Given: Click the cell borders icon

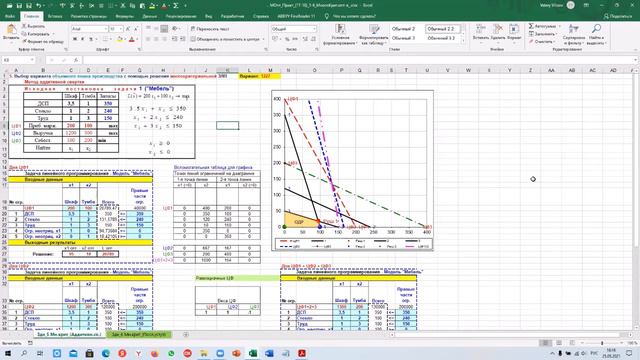Looking at the screenshot, I should pos(105,39).
